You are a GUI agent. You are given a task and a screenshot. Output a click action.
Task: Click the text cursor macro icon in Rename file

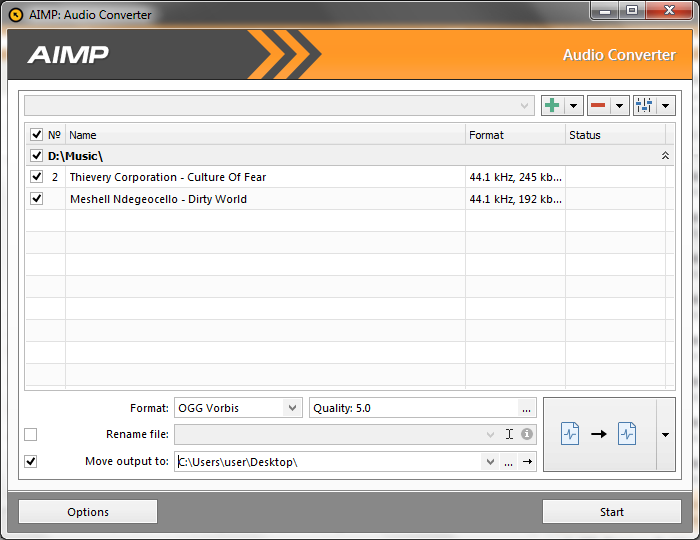[x=509, y=434]
